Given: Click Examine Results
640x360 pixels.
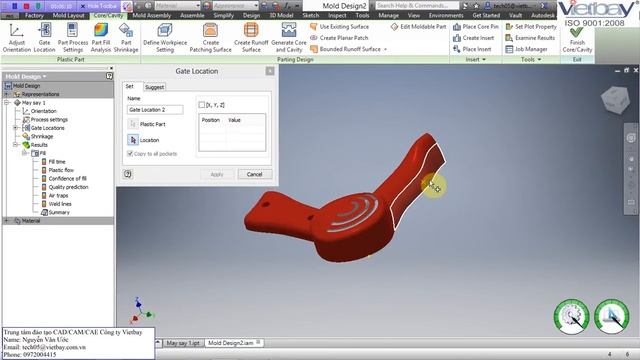Looking at the screenshot, I should (x=530, y=38).
